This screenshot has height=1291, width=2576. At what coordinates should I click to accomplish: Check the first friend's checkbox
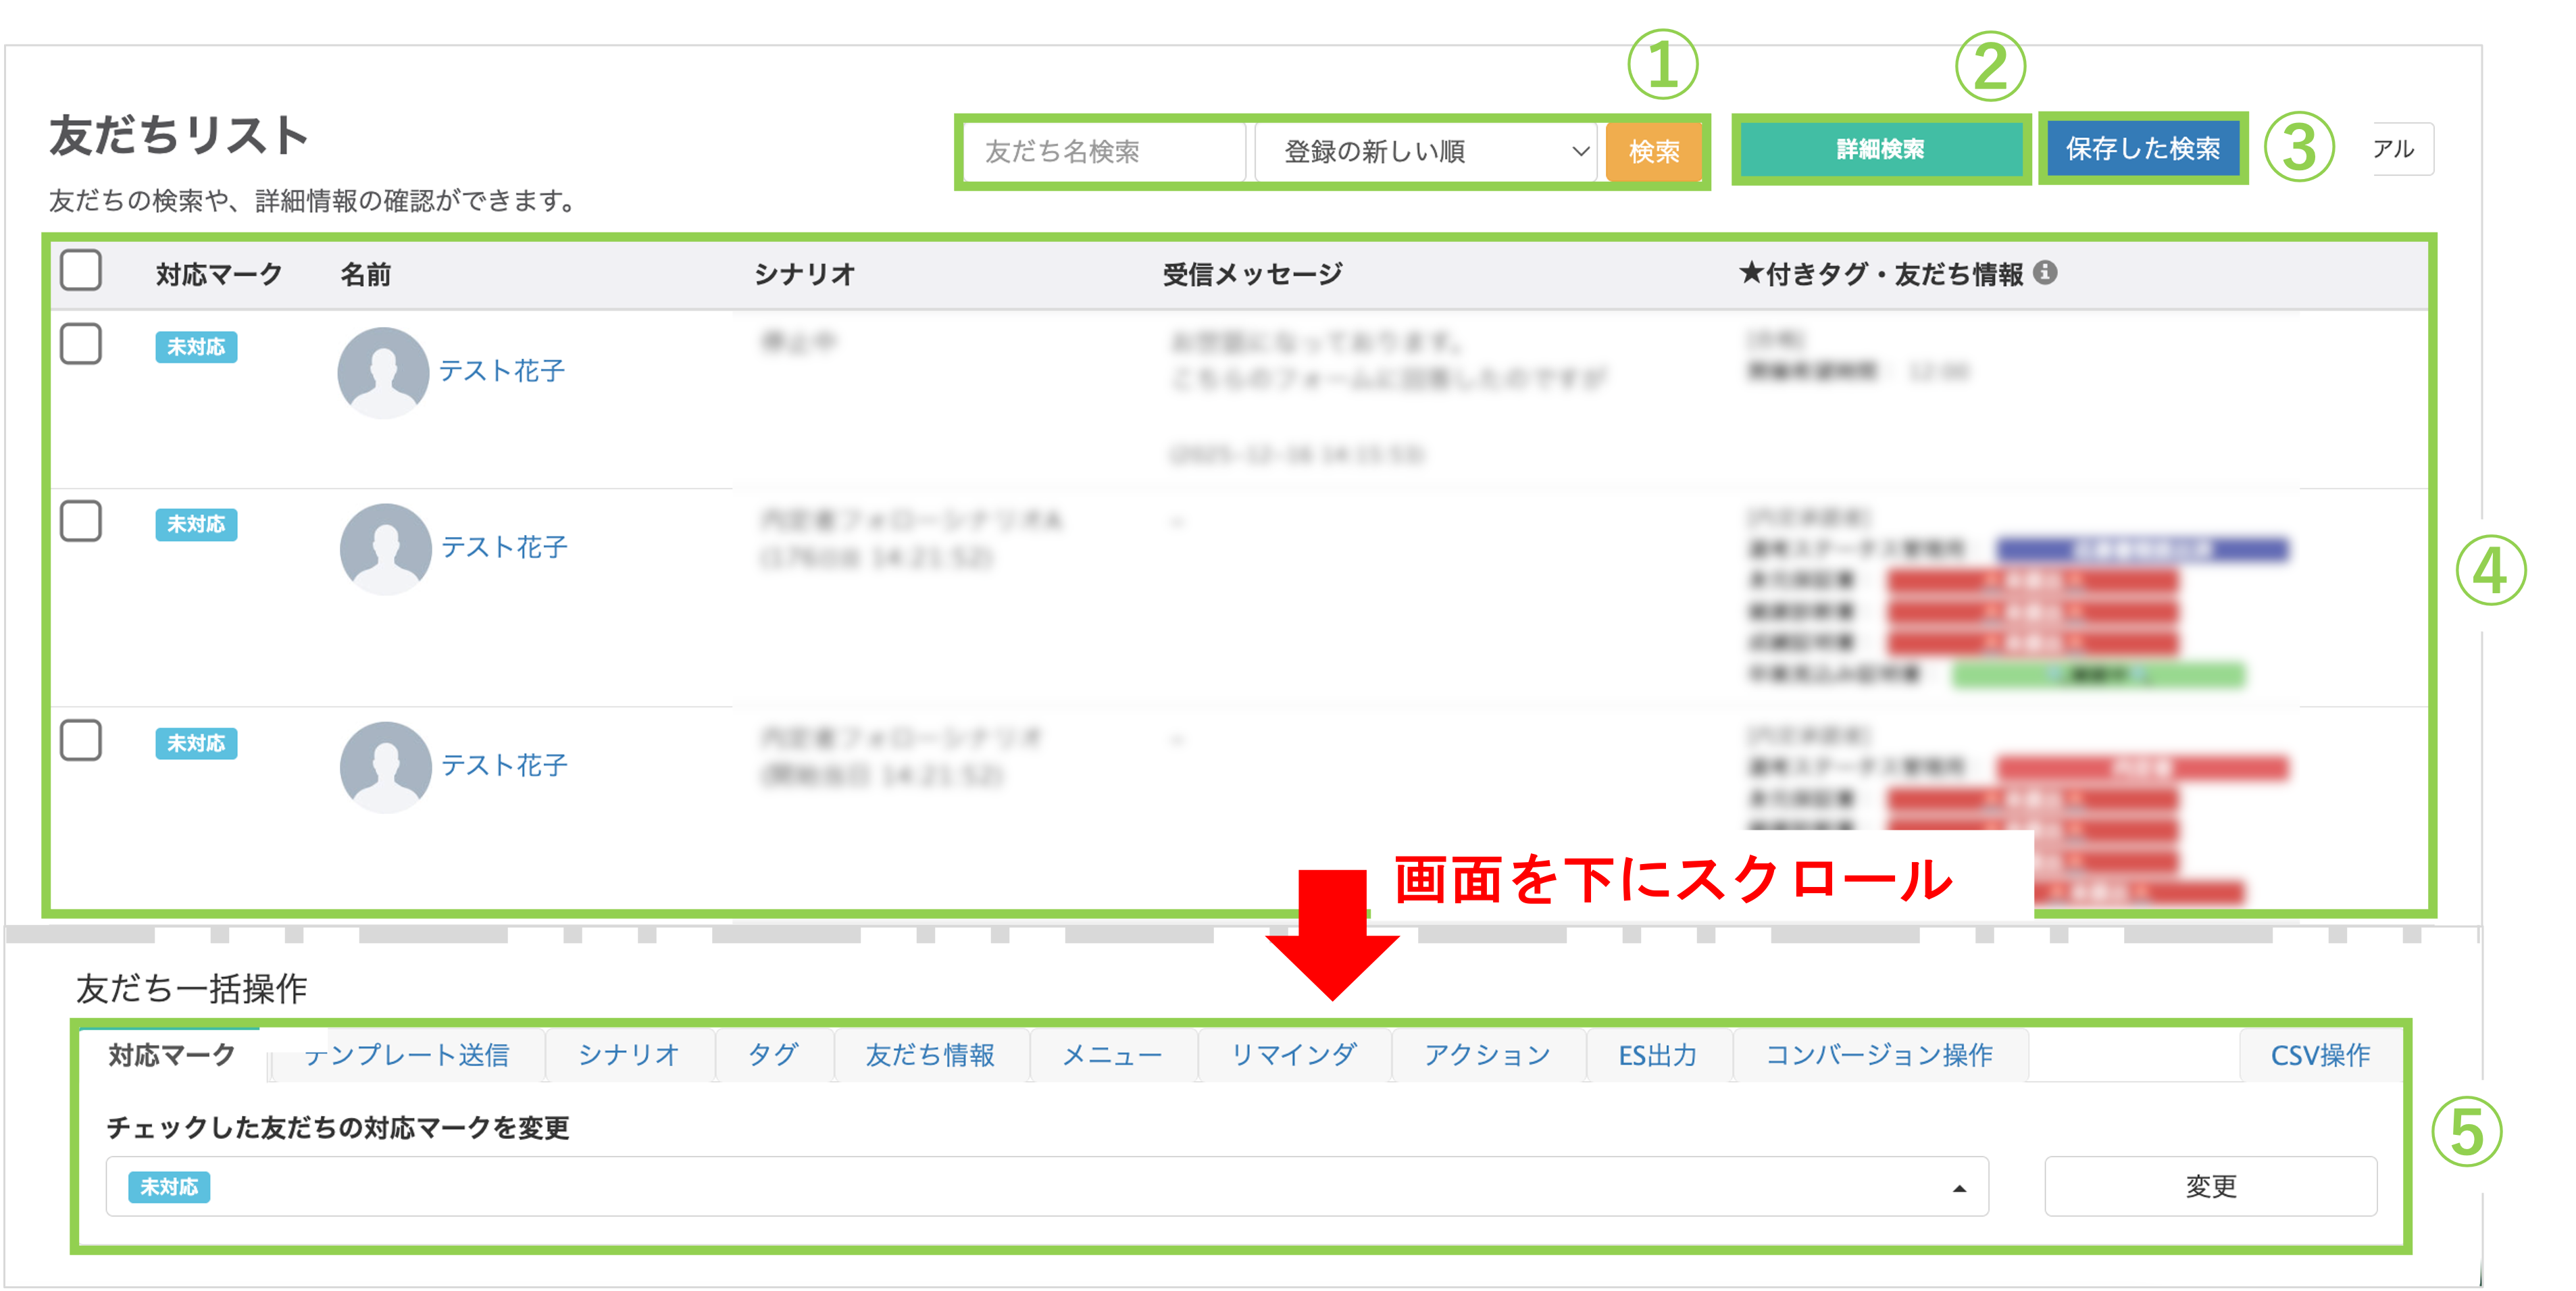click(81, 344)
